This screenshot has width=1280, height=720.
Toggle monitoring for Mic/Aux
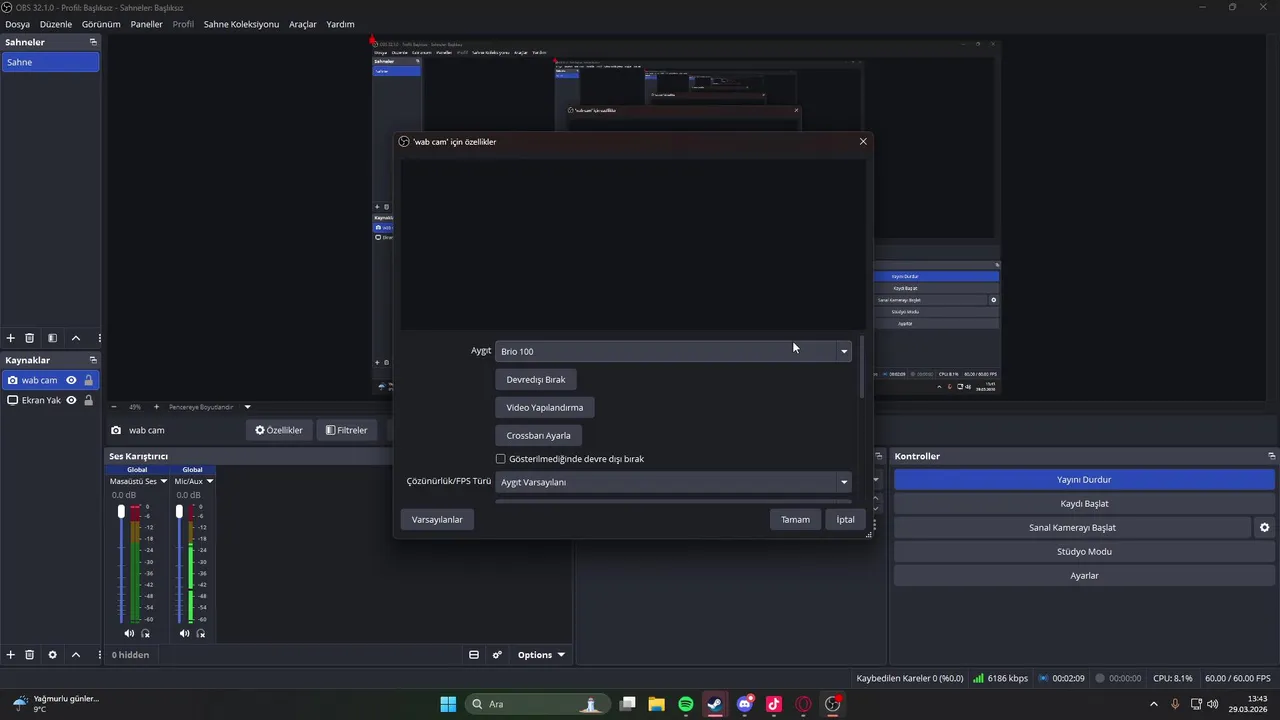tap(201, 633)
